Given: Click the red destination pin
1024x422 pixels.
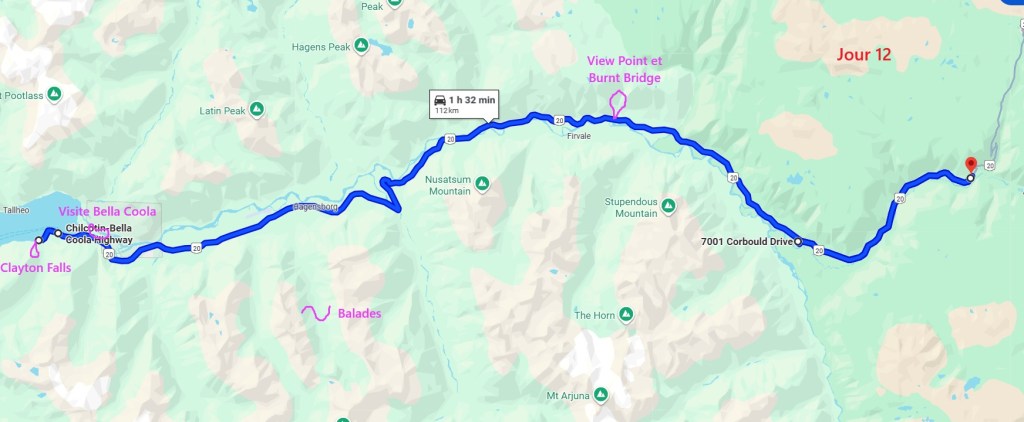Looking at the screenshot, I should pyautogui.click(x=971, y=165).
